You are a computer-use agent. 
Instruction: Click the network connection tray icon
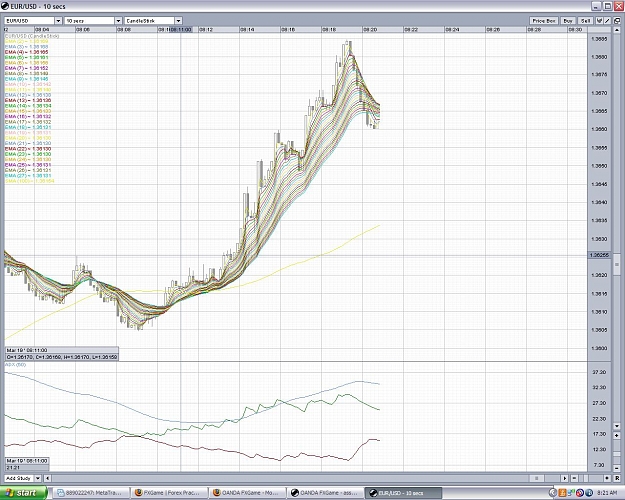(571, 493)
